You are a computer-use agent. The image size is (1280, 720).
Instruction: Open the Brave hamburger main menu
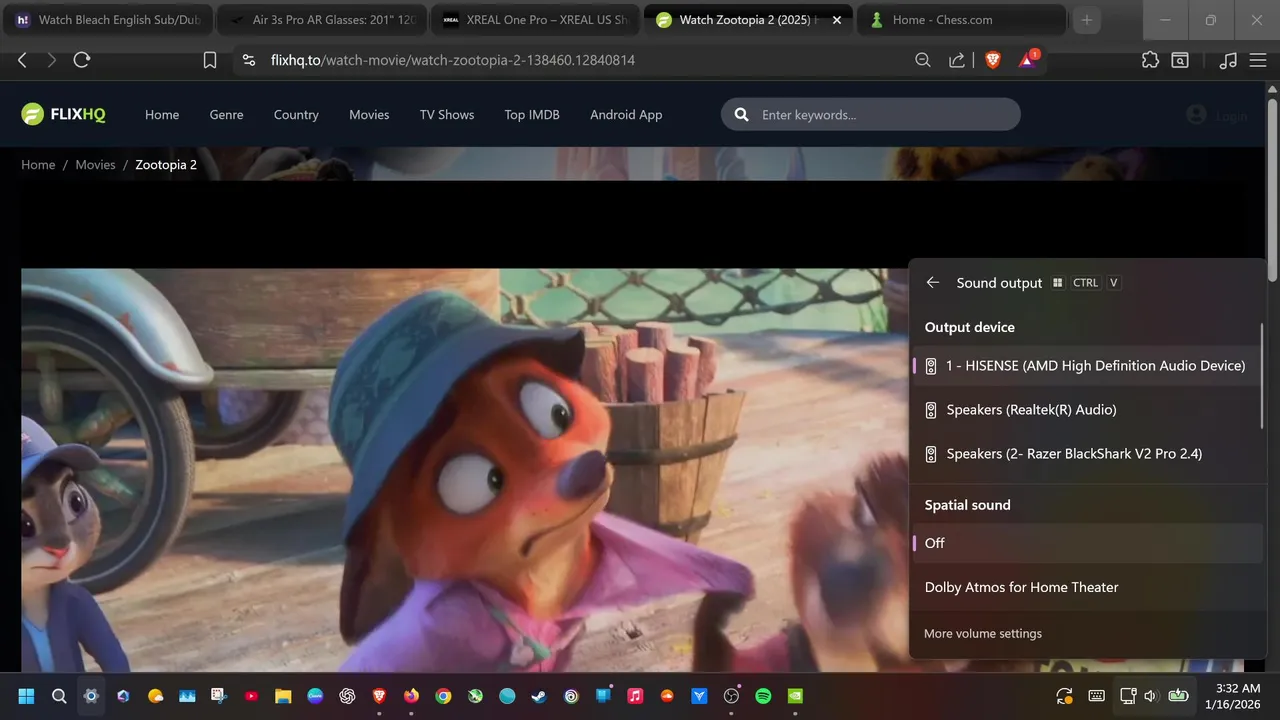click(1258, 60)
